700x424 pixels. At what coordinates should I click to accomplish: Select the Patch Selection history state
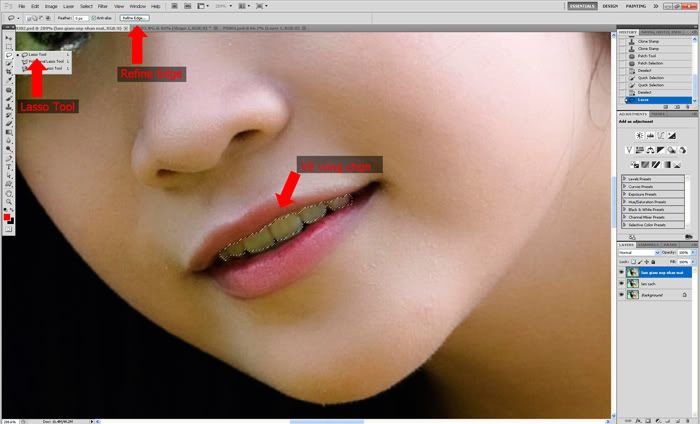pos(651,62)
